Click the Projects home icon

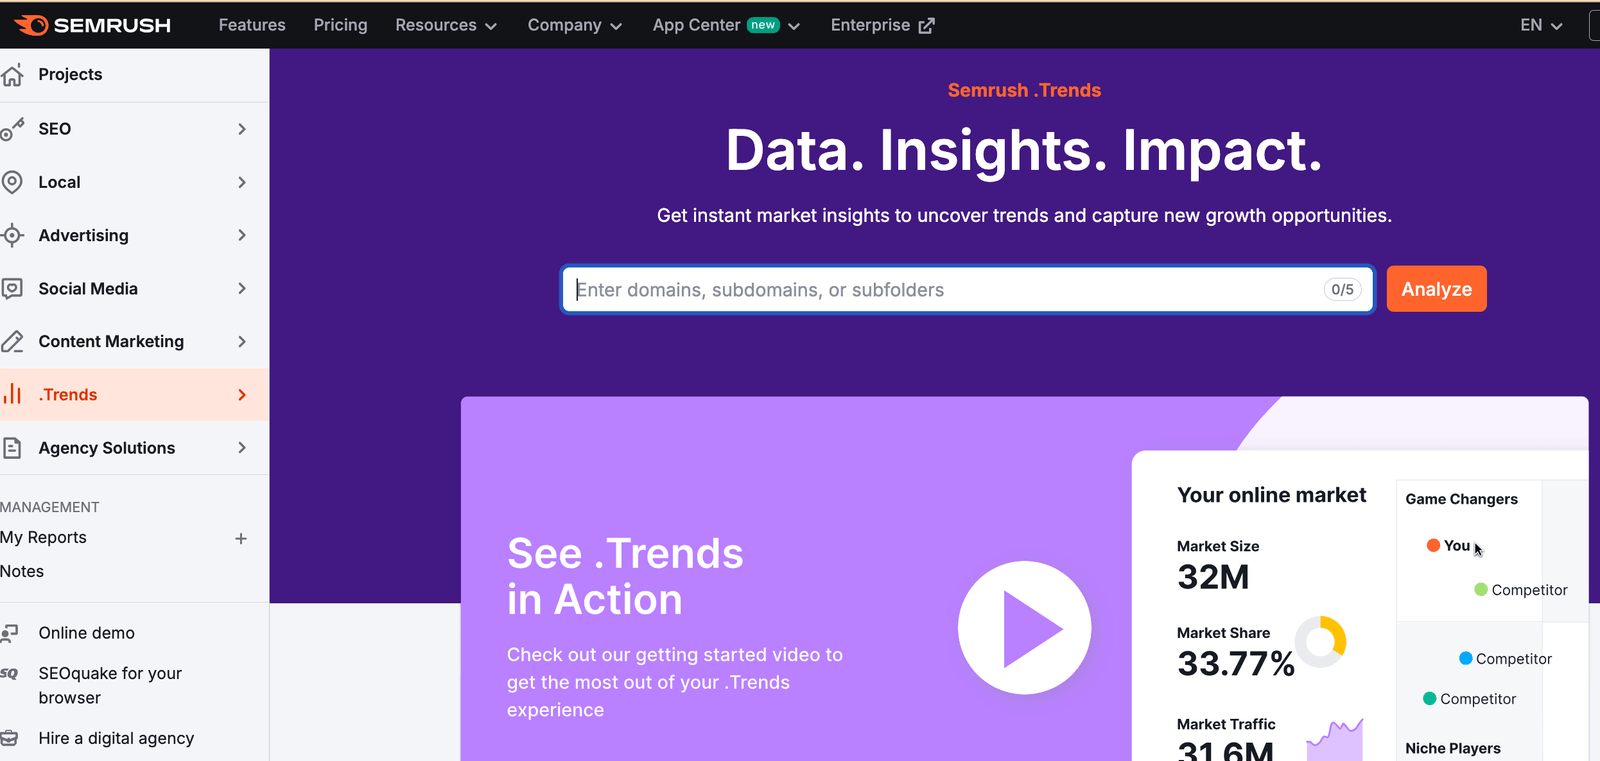coord(12,75)
